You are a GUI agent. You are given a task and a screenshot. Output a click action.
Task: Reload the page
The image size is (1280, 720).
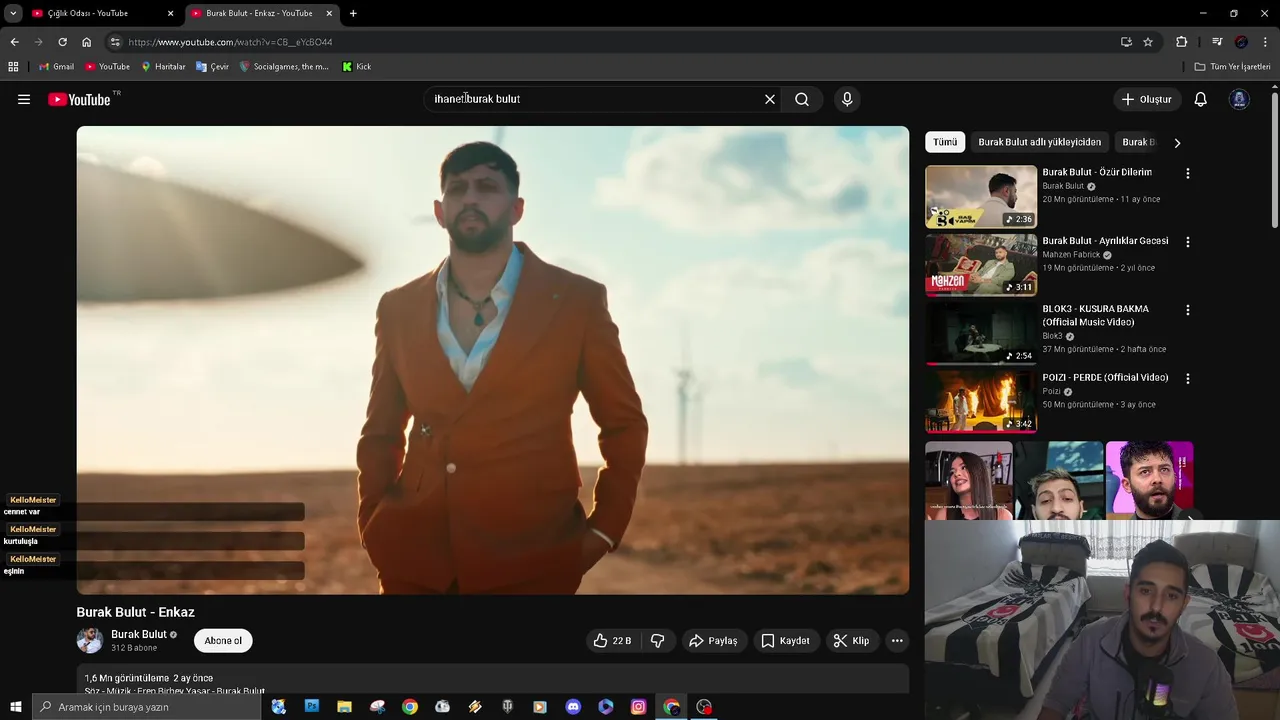pyautogui.click(x=62, y=42)
